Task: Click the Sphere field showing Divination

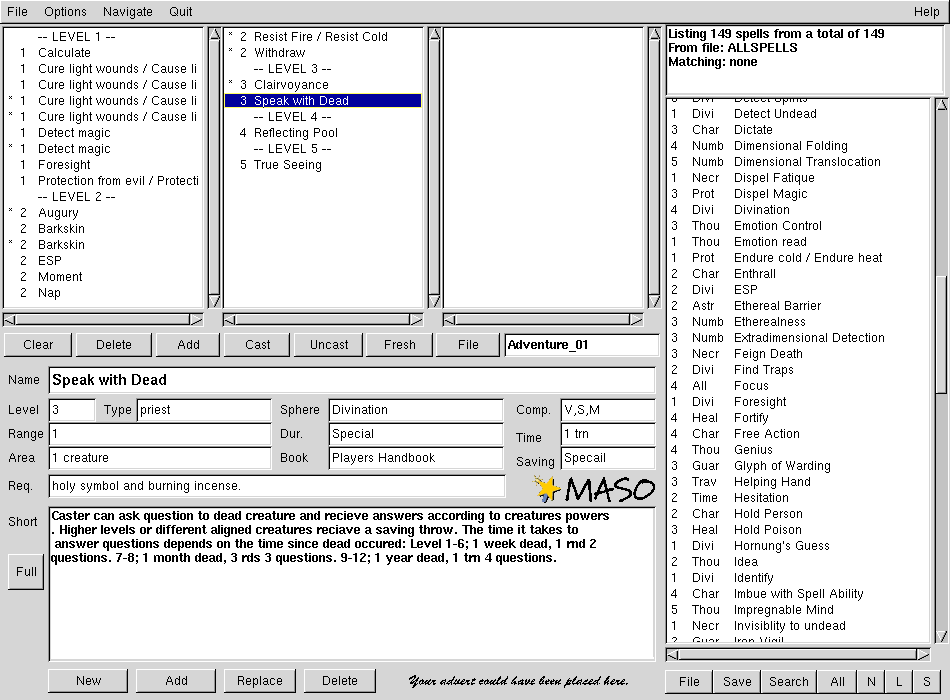Action: click(x=415, y=410)
